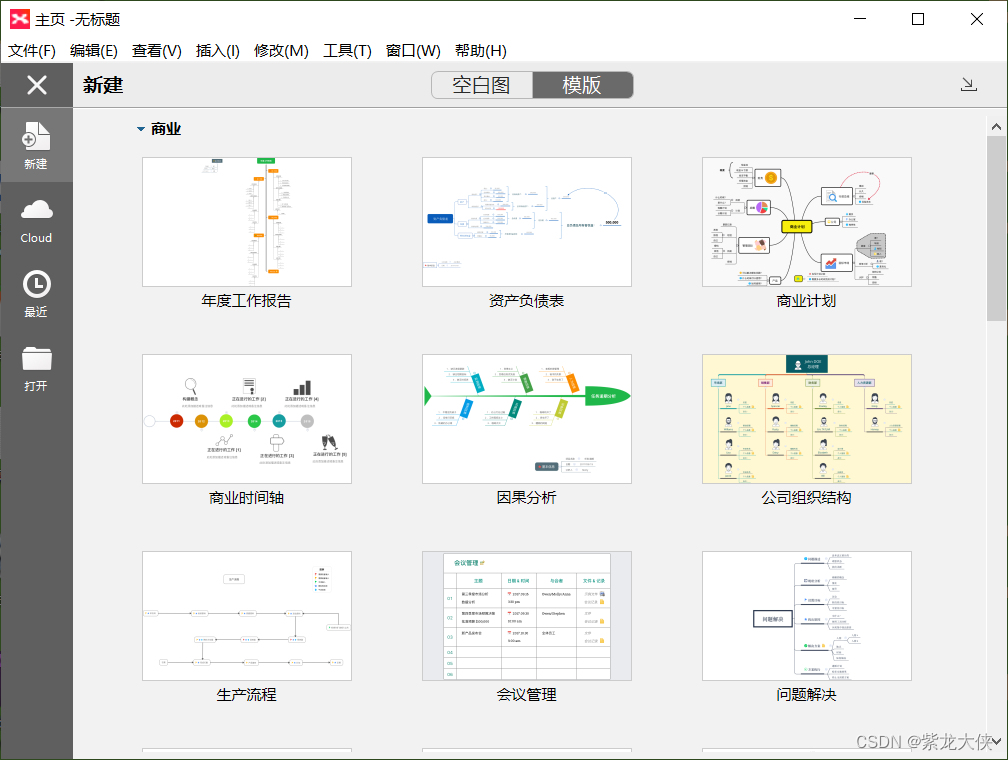The width and height of the screenshot is (1008, 760).
Task: Select the 问题解决 template thumbnail
Action: (807, 616)
